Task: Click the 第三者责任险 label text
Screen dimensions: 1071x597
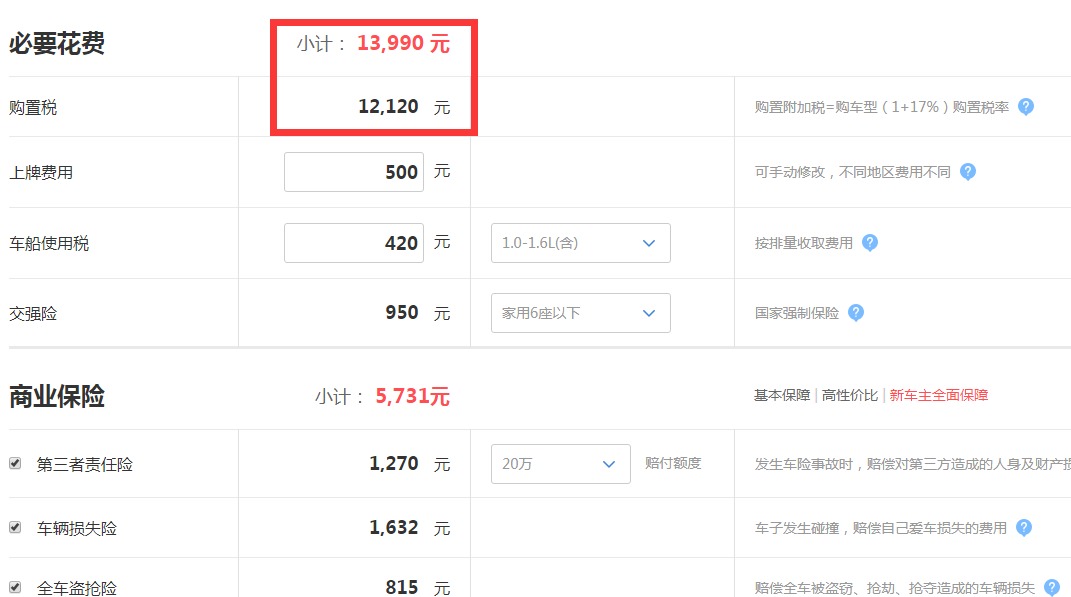Action: coord(85,464)
